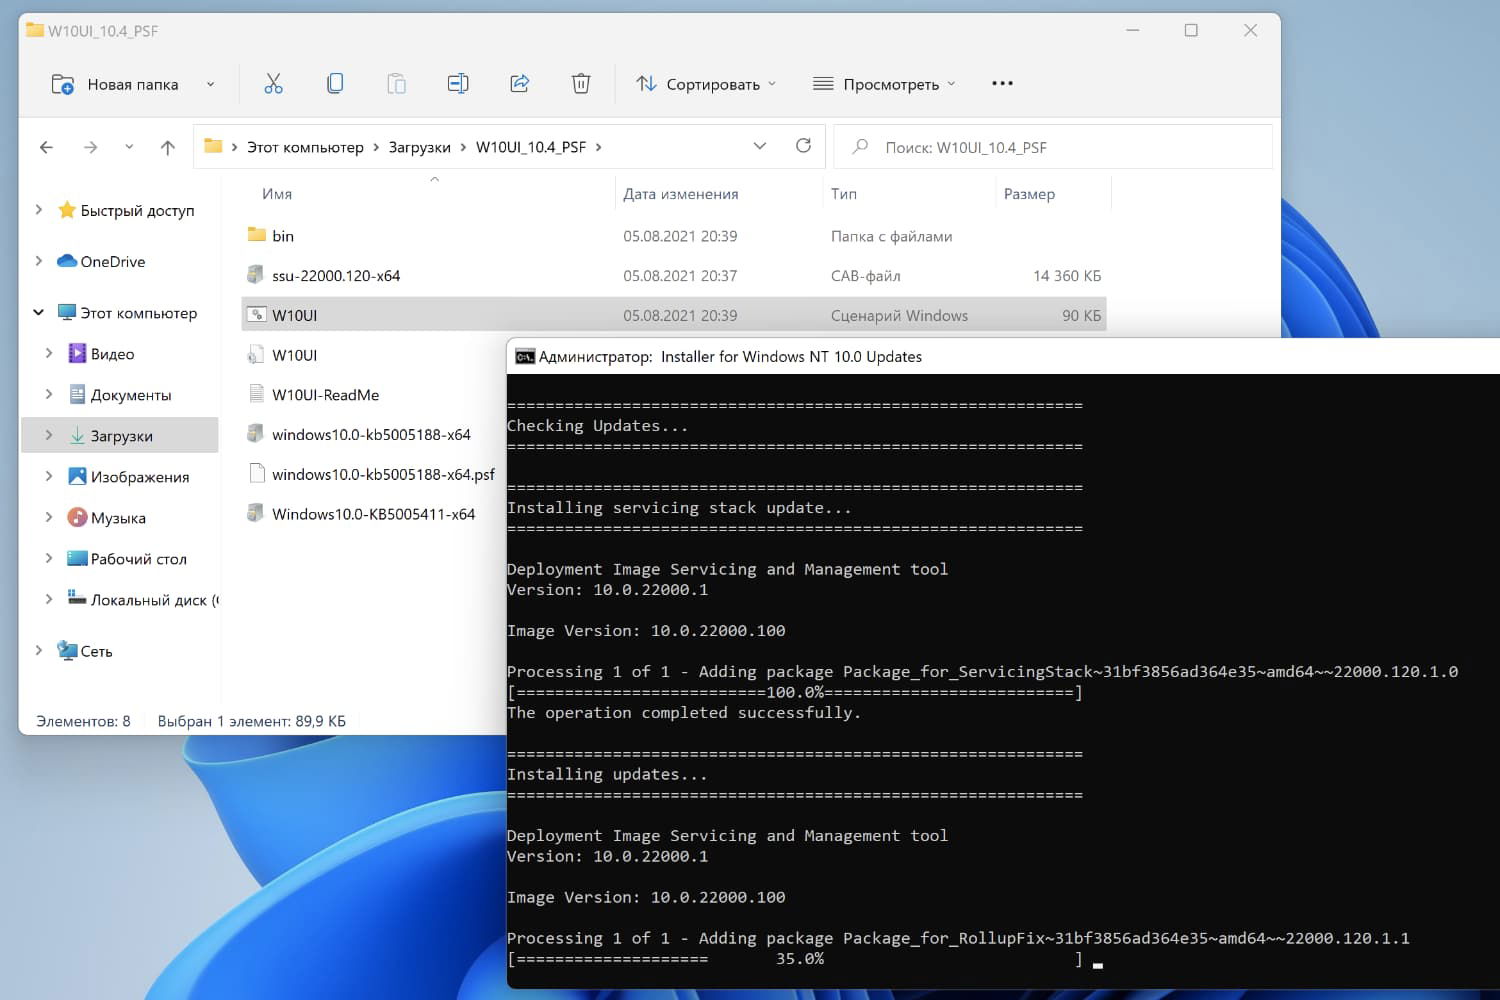Open the Просмотреть view dropdown
The height and width of the screenshot is (1000, 1500).
[x=884, y=84]
